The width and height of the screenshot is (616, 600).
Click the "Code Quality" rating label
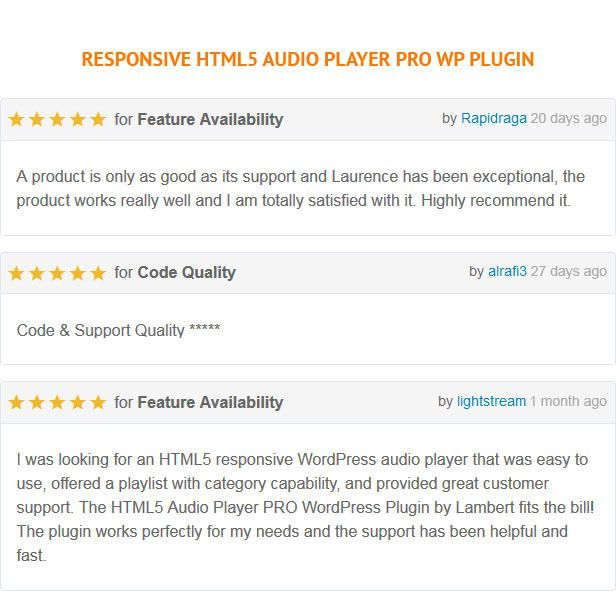coord(186,272)
